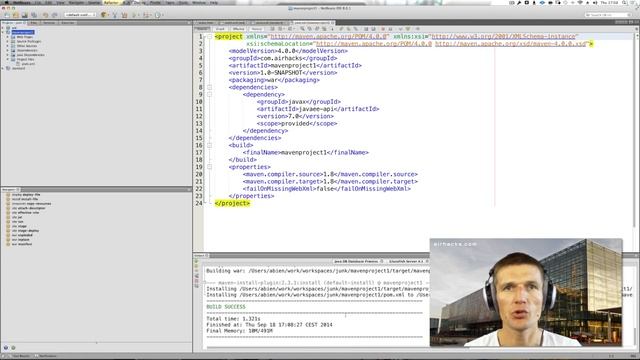The height and width of the screenshot is (360, 640).
Task: Open the Profile menu
Action: point(155,2)
